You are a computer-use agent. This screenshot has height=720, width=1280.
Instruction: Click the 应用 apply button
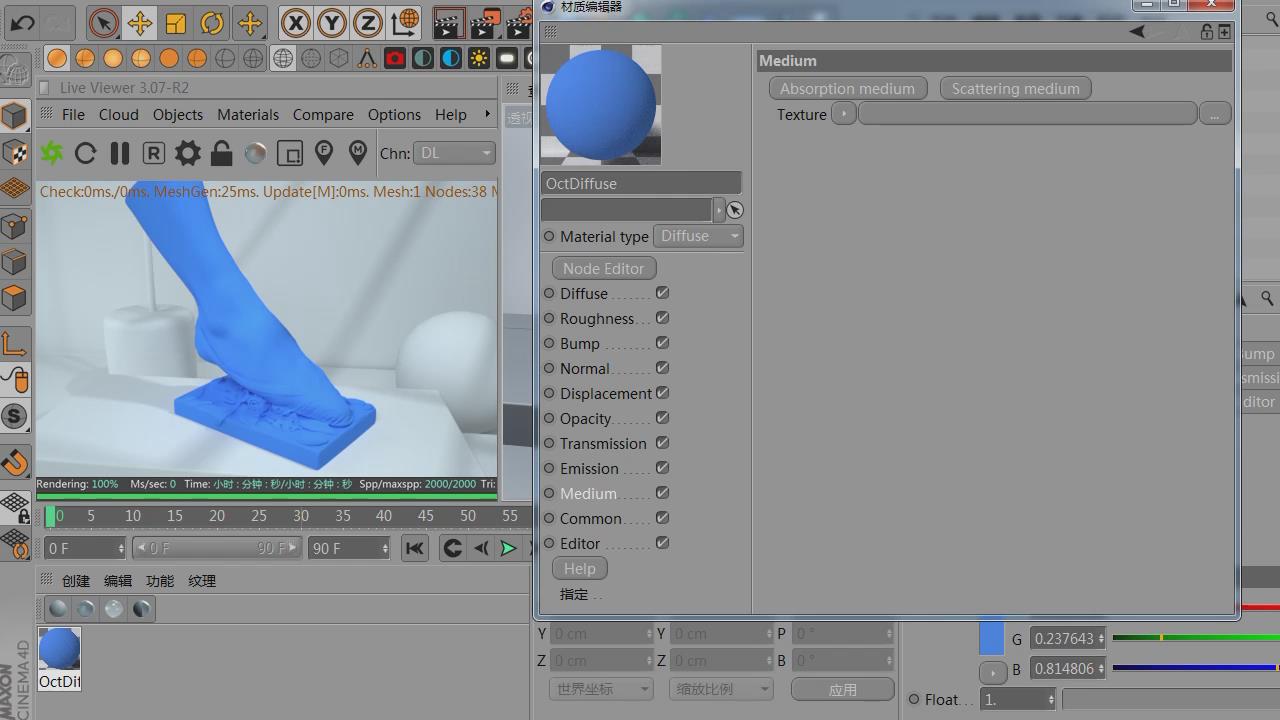843,689
